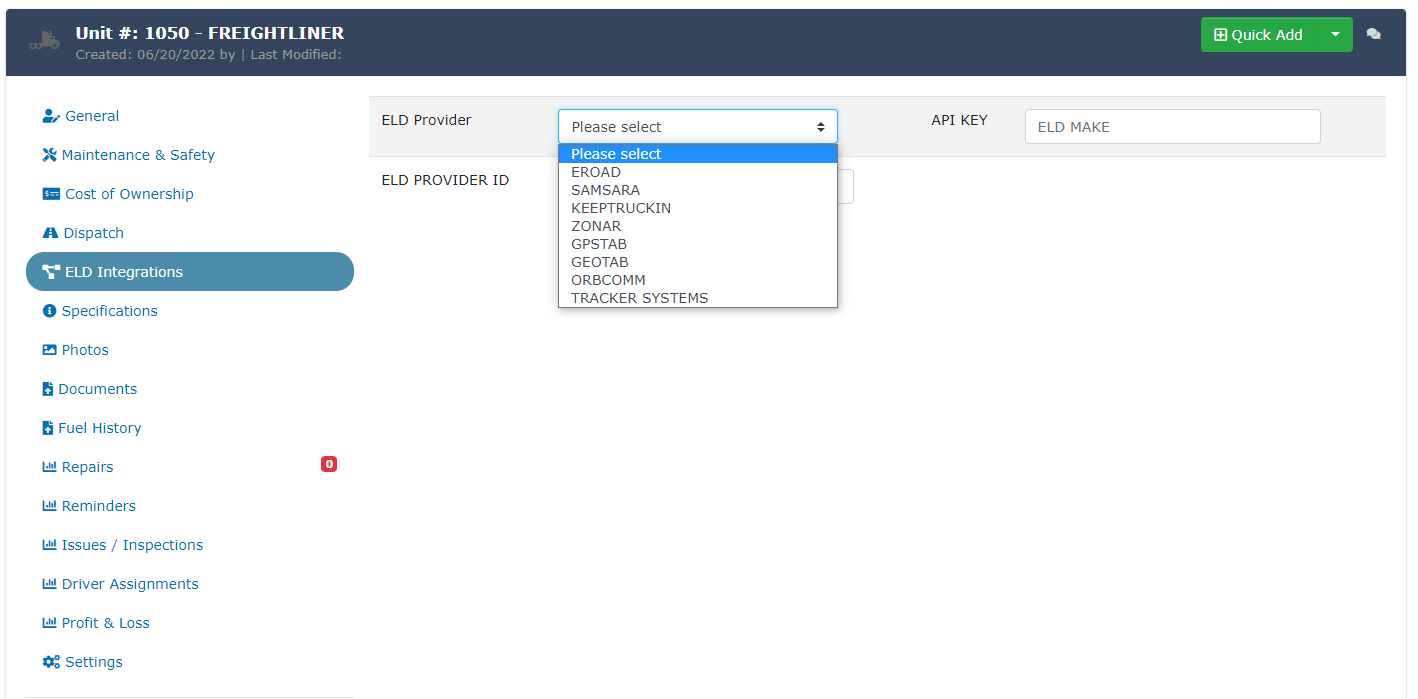Image resolution: width=1418 pixels, height=699 pixels.
Task: Click the plus icon in Quick Add
Action: pyautogui.click(x=1220, y=35)
